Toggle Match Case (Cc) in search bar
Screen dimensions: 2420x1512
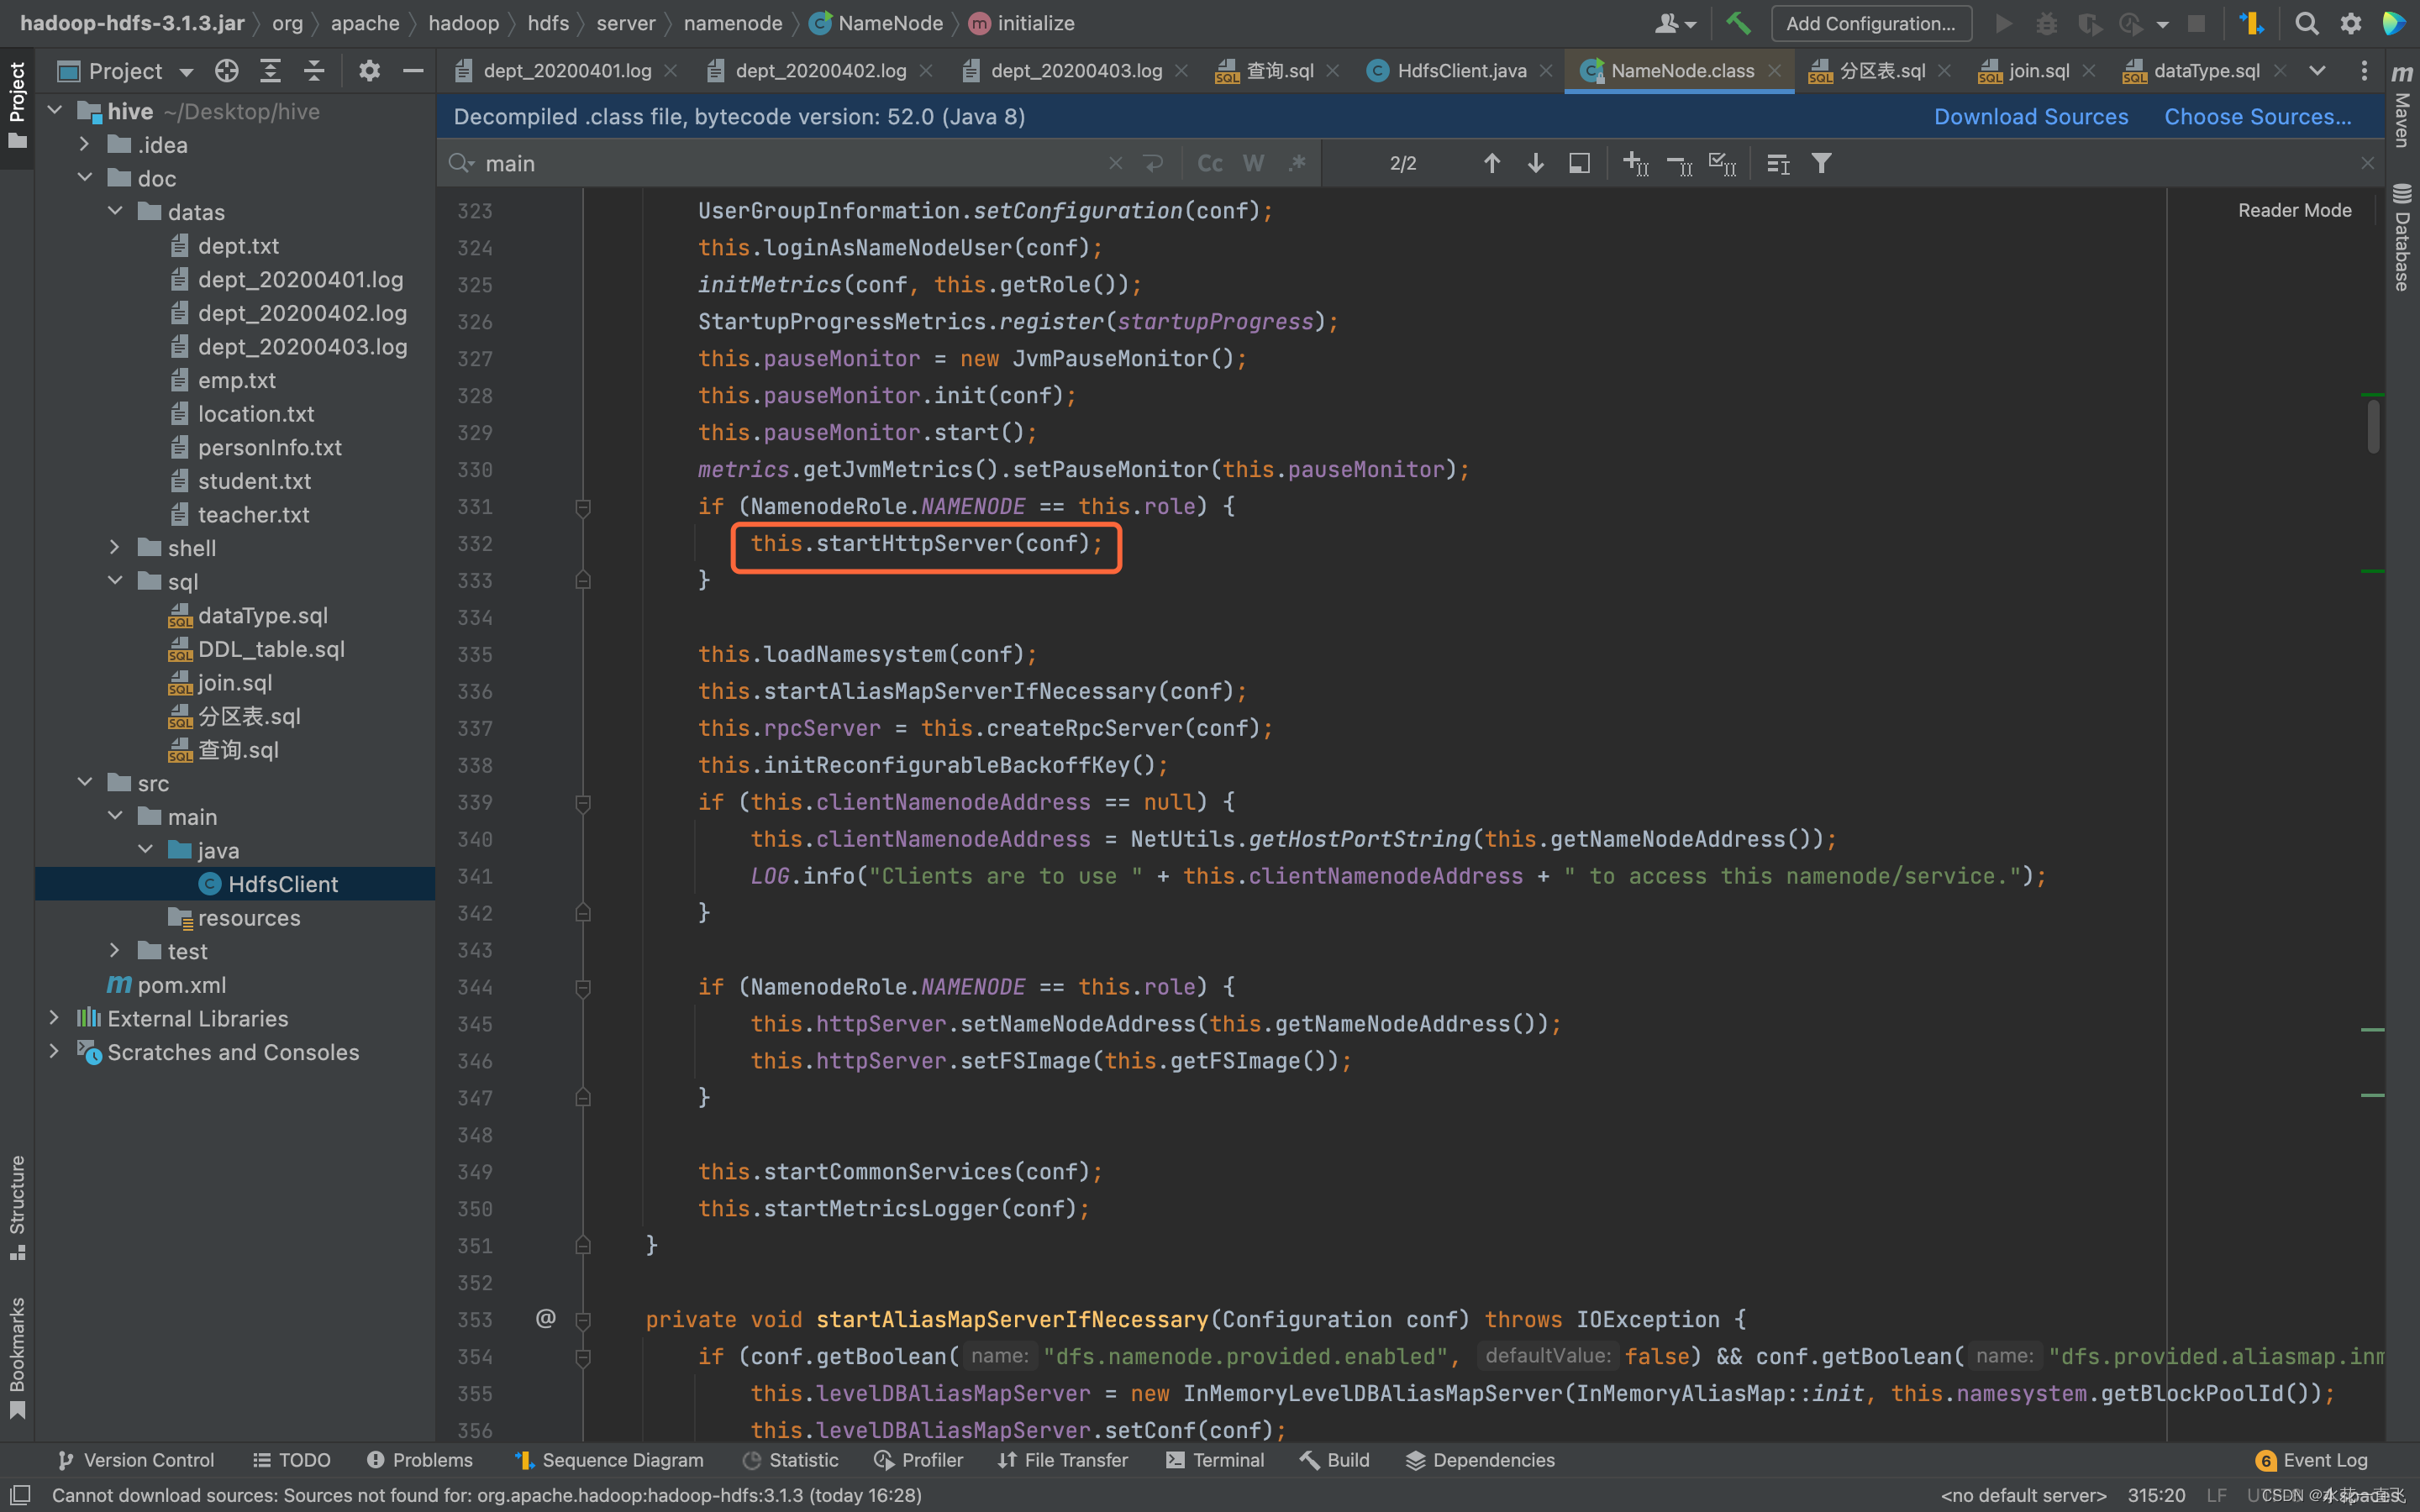click(x=1209, y=163)
